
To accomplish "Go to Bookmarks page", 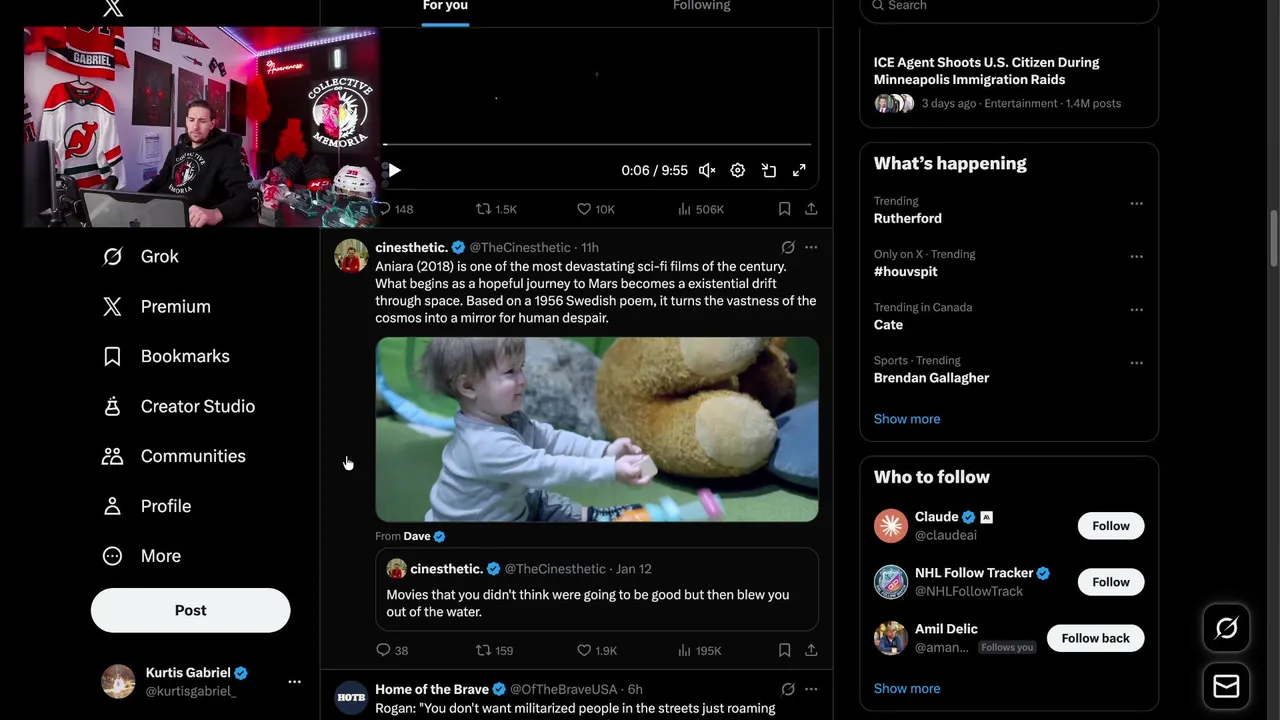I will tap(166, 356).
